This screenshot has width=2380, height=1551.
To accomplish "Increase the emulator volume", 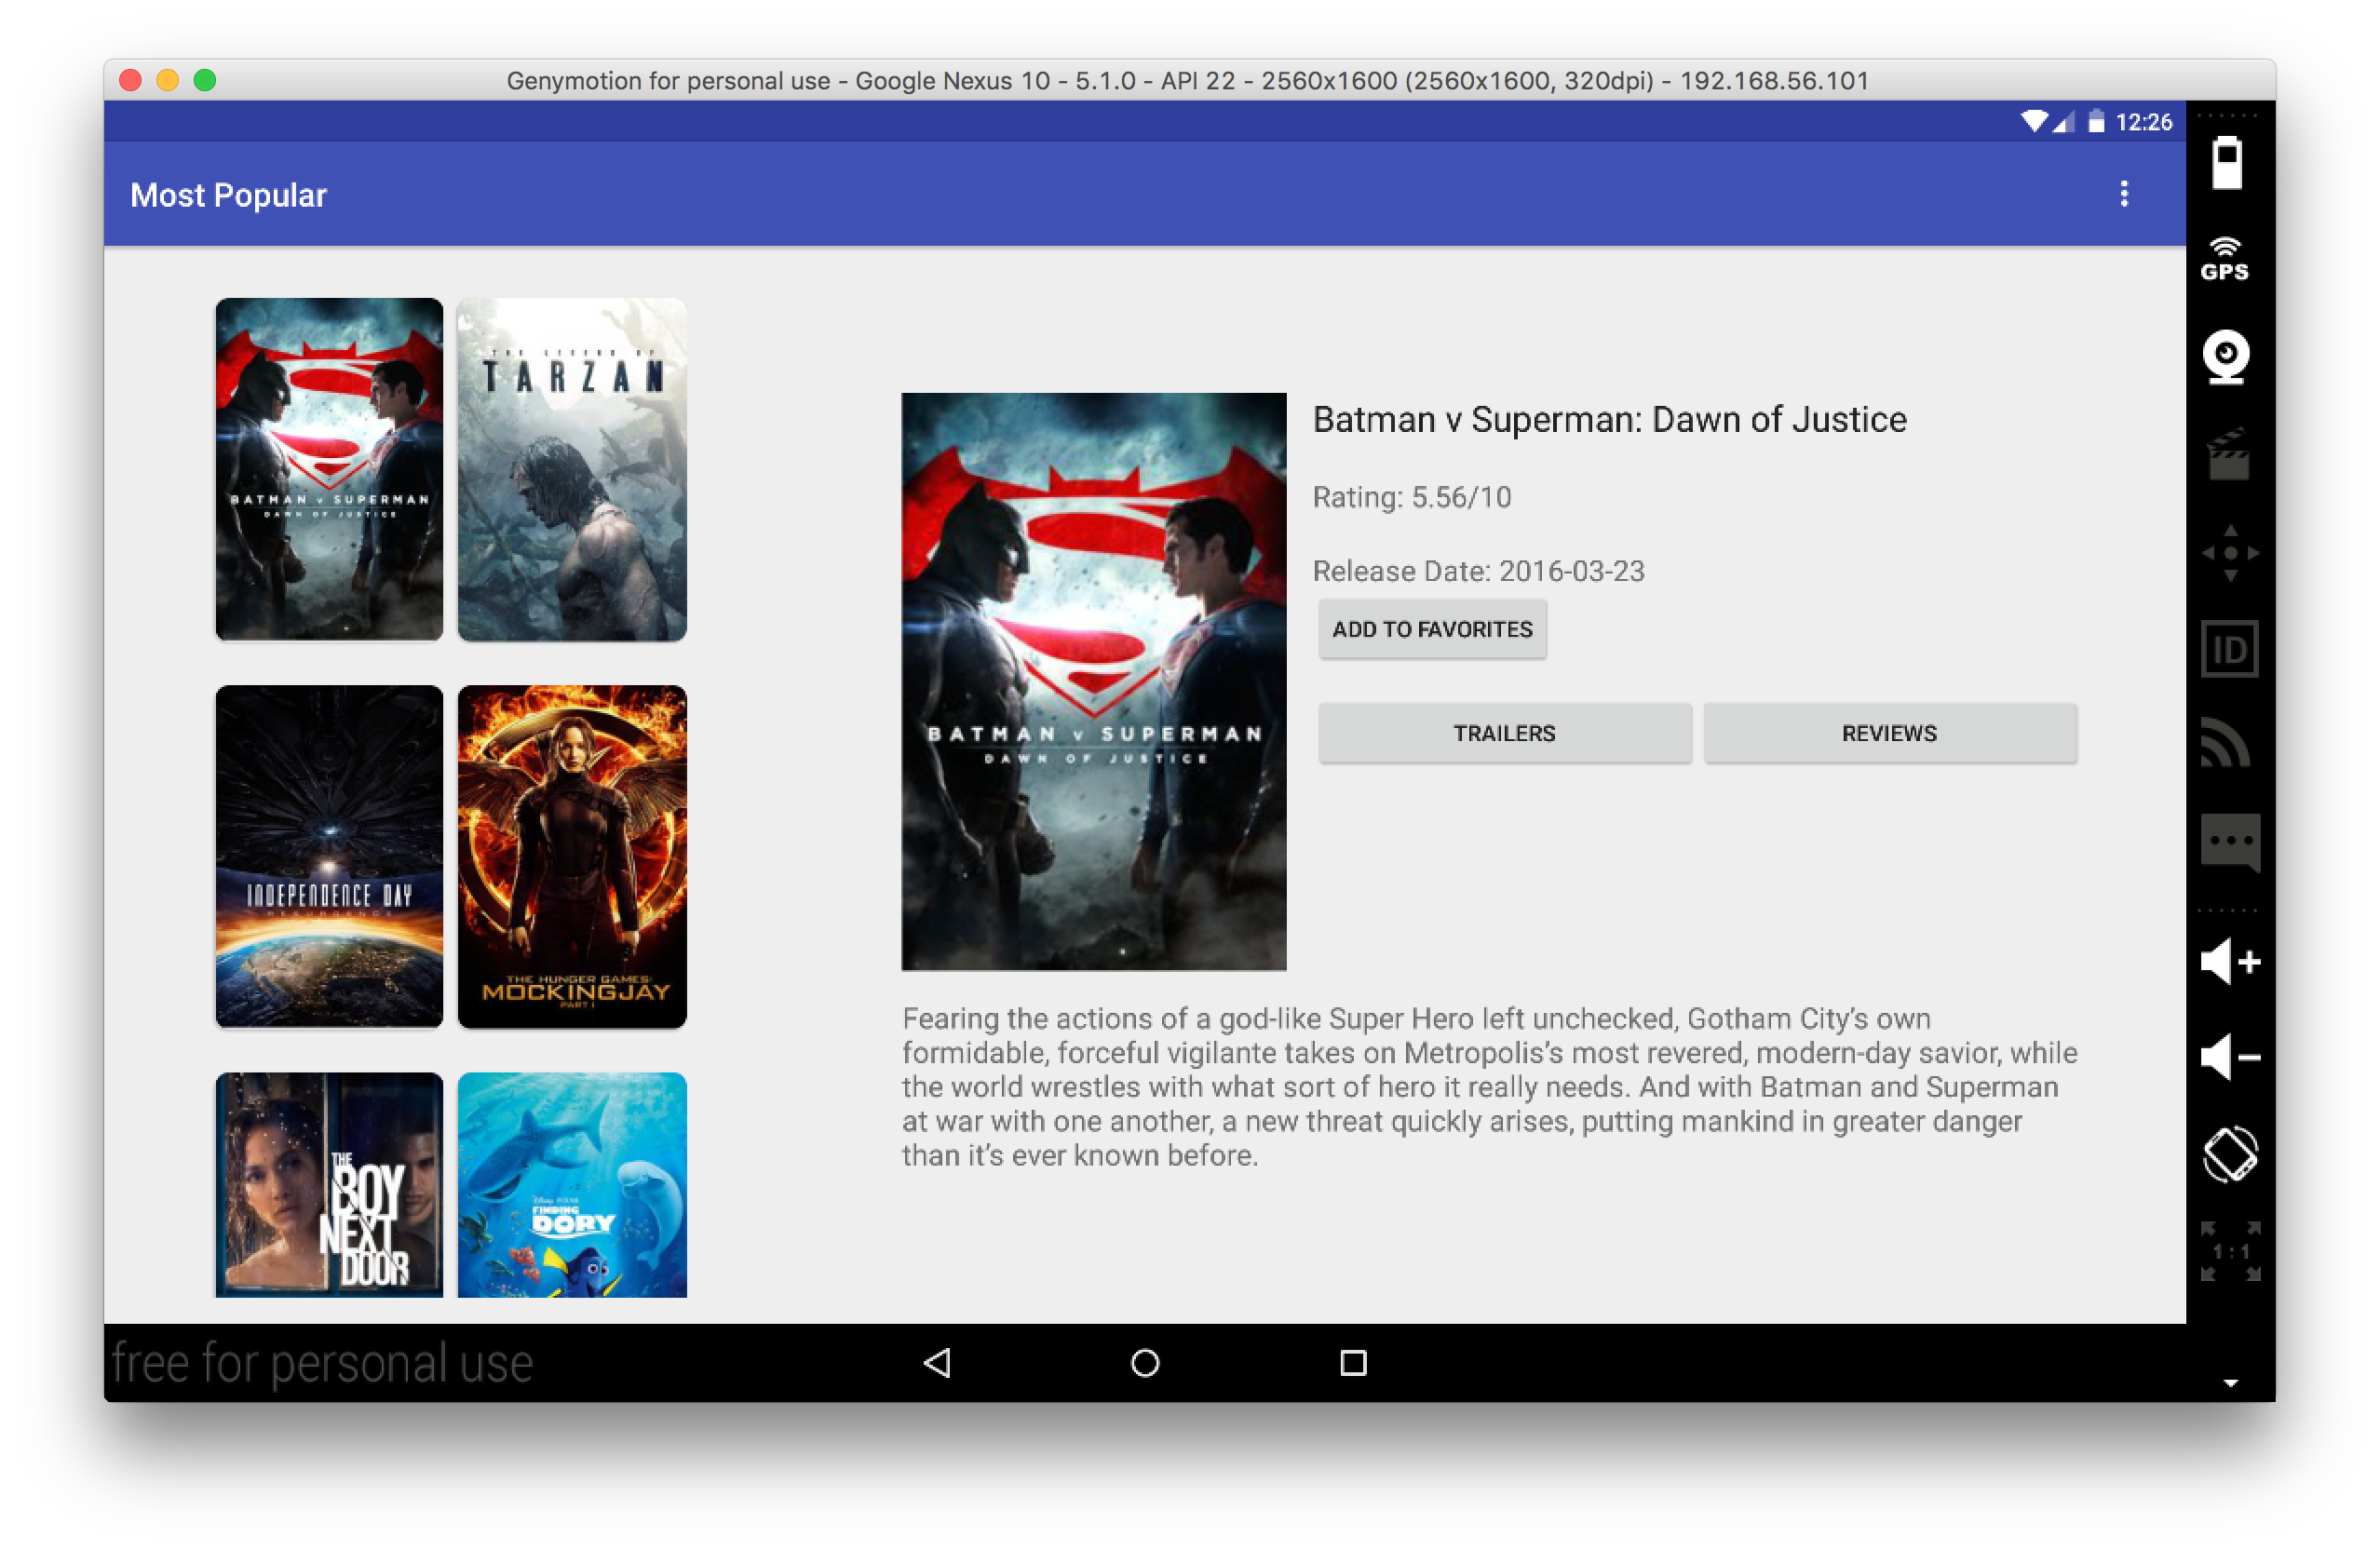I will point(2229,962).
